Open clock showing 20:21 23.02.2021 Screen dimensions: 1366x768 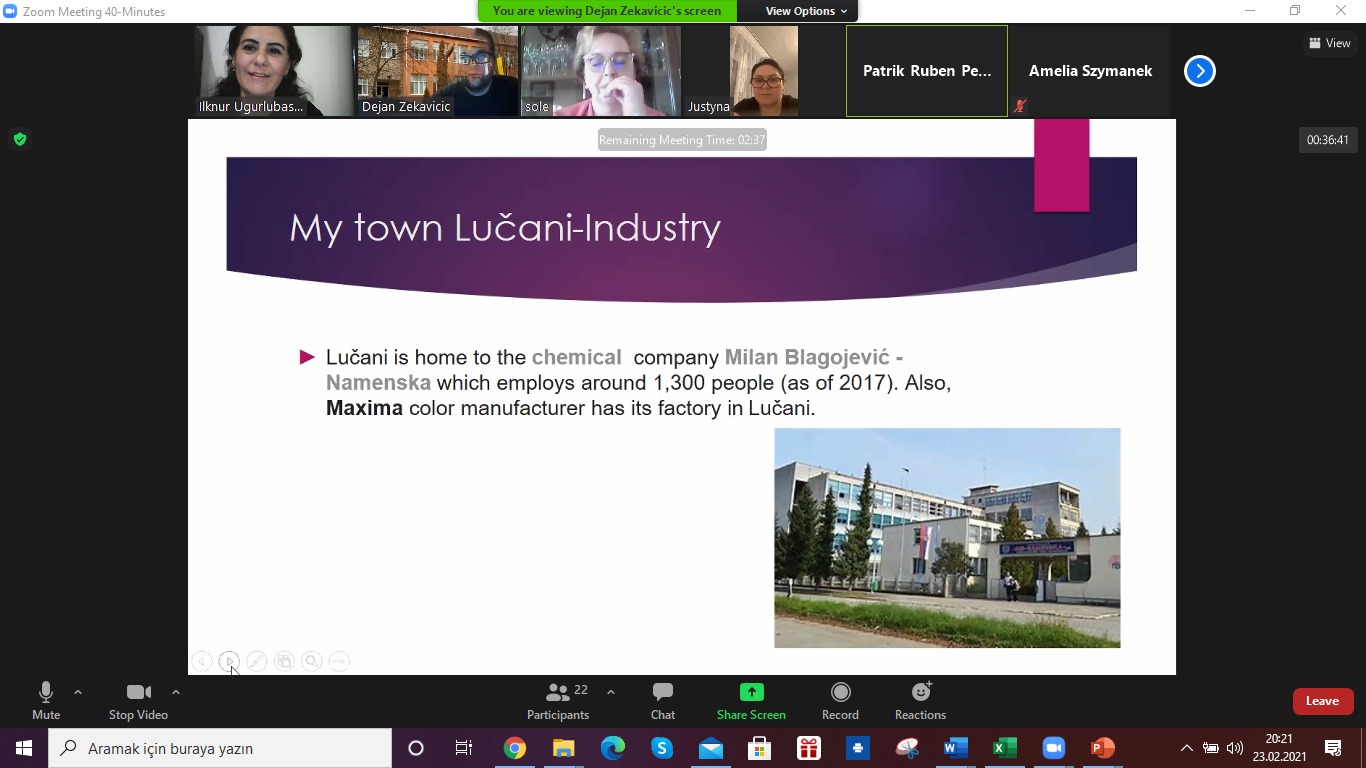pyautogui.click(x=1279, y=748)
